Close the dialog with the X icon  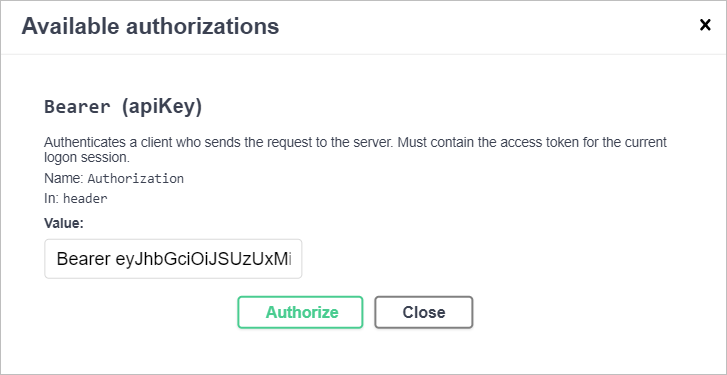click(x=705, y=25)
